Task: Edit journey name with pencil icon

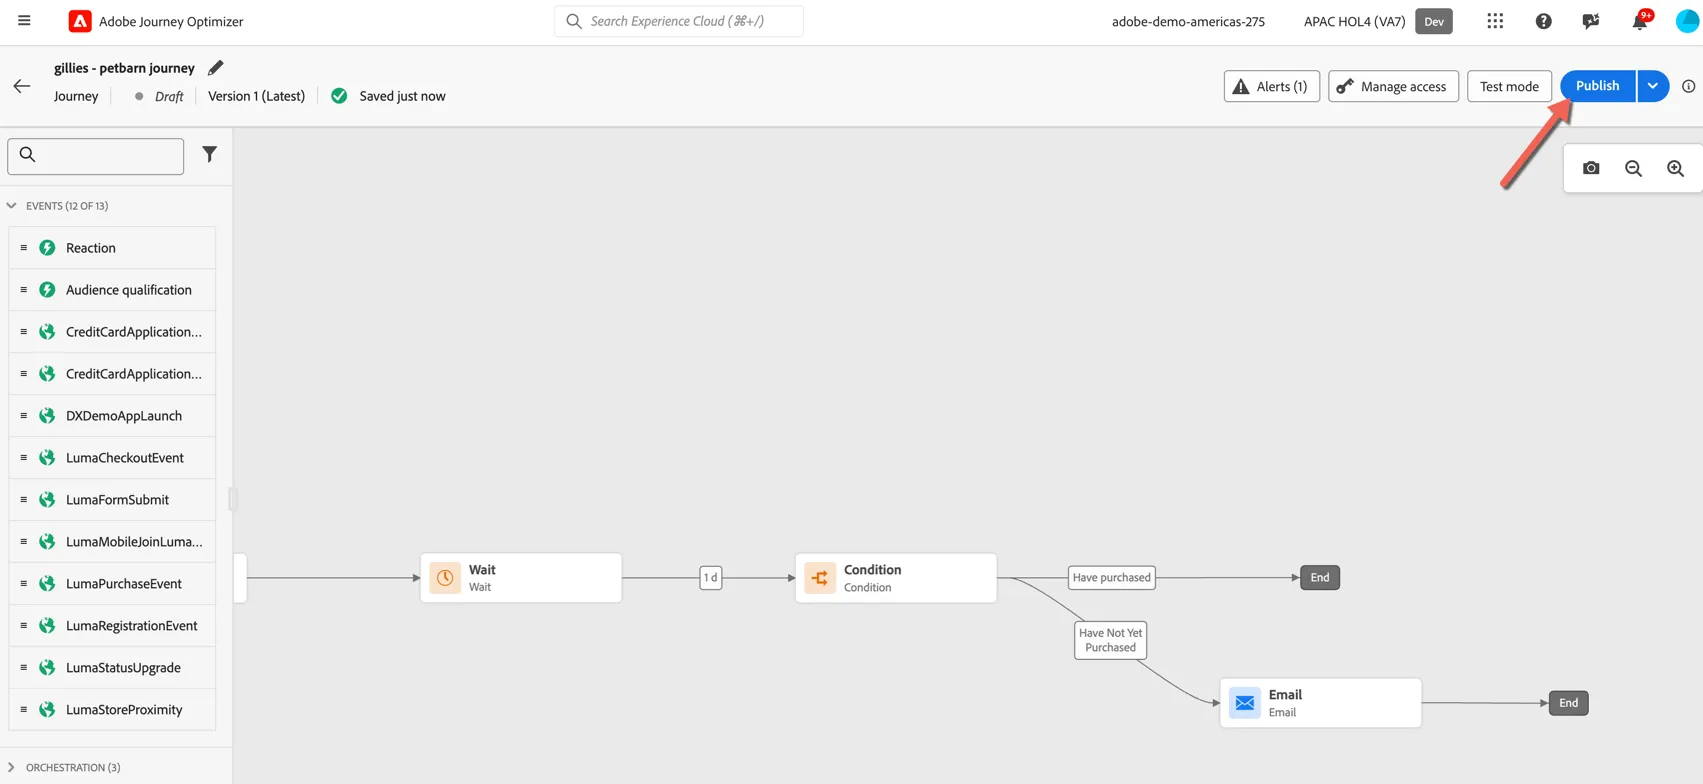Action: coord(215,68)
